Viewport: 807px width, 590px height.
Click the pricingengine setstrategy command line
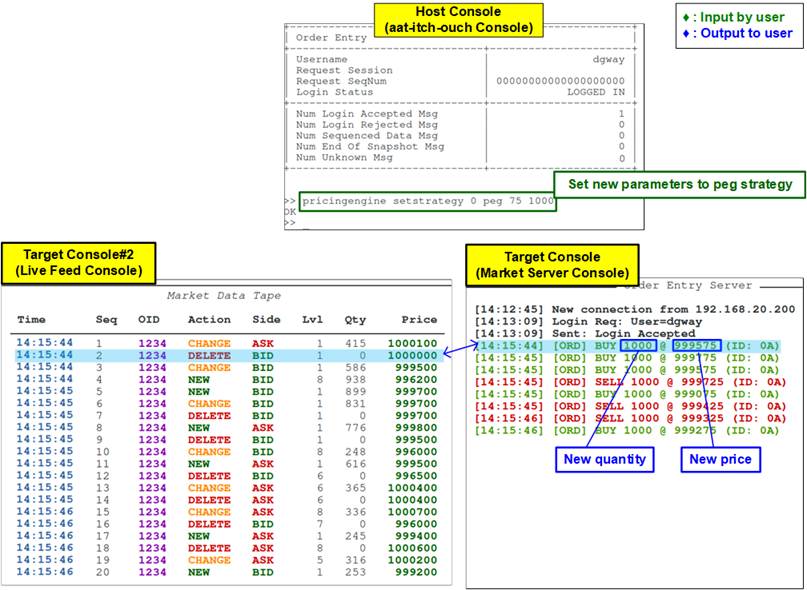(x=428, y=200)
